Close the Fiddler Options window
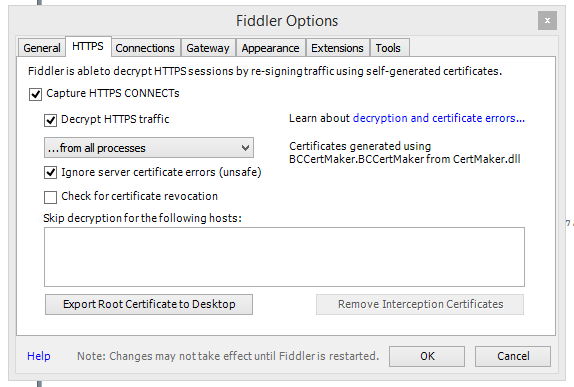The height and width of the screenshot is (387, 574). point(547,21)
